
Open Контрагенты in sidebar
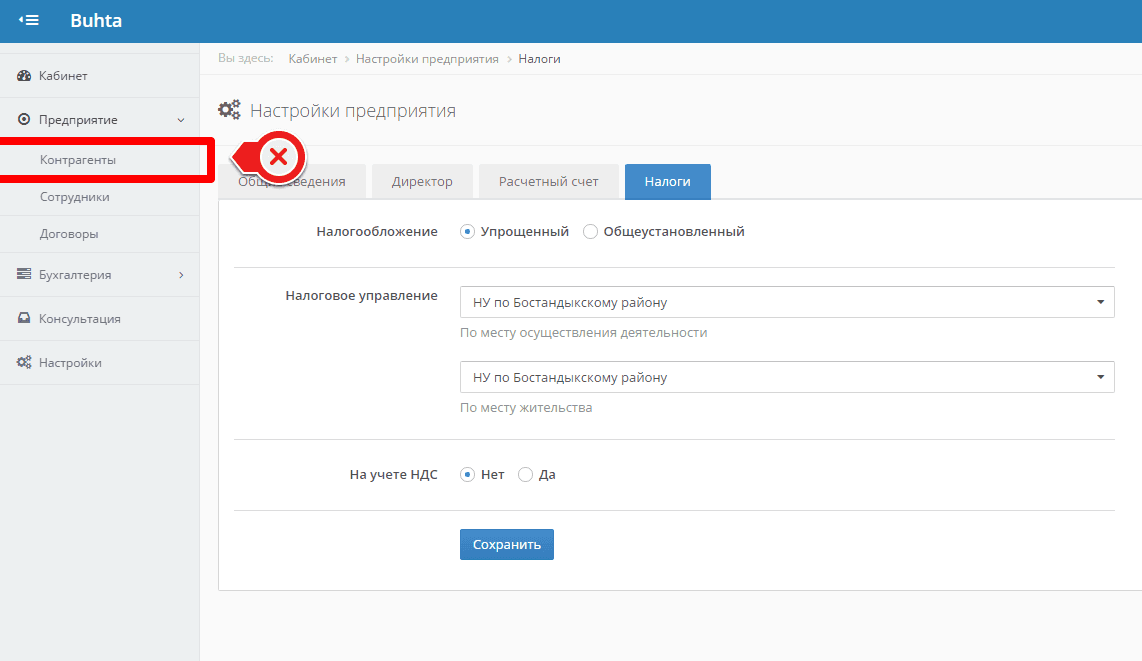[100, 159]
